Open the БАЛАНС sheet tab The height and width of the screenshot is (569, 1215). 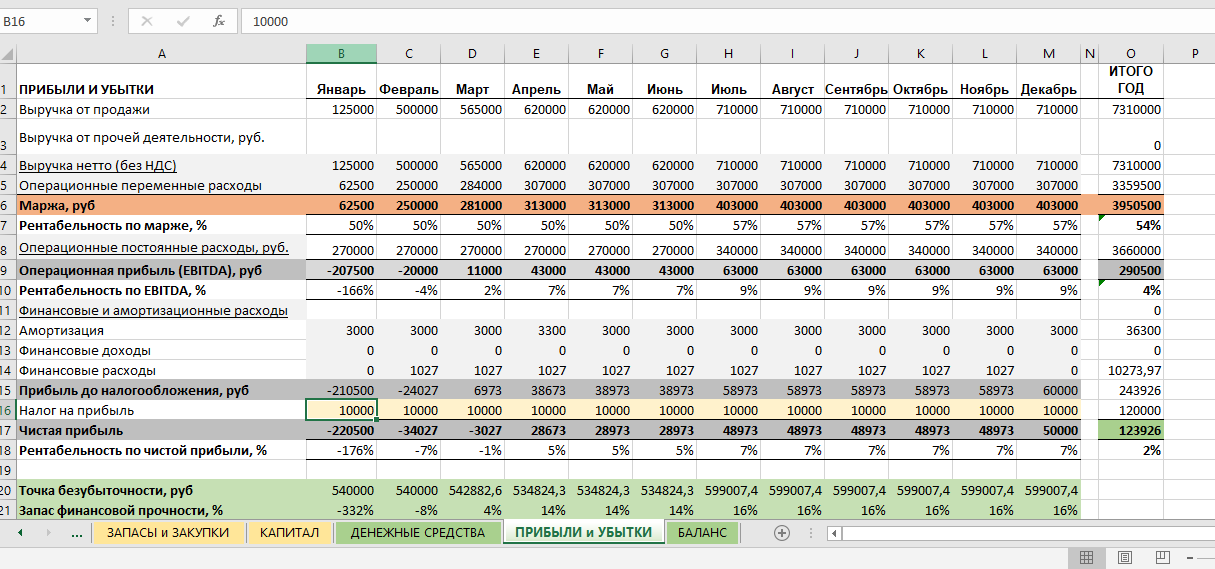coord(703,533)
